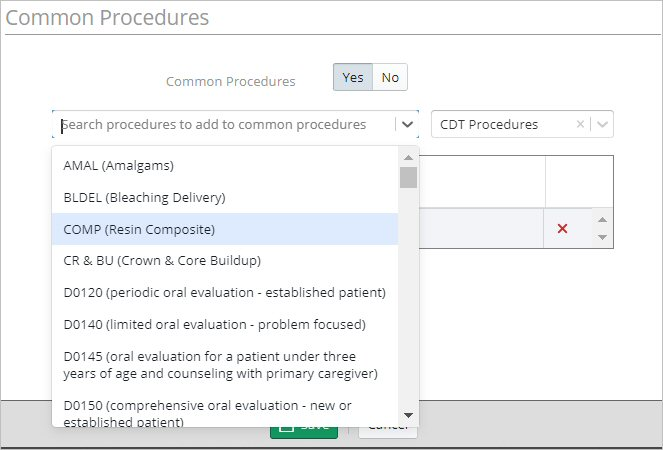663x450 pixels.
Task: Set Common Procedures to No
Action: (x=390, y=77)
